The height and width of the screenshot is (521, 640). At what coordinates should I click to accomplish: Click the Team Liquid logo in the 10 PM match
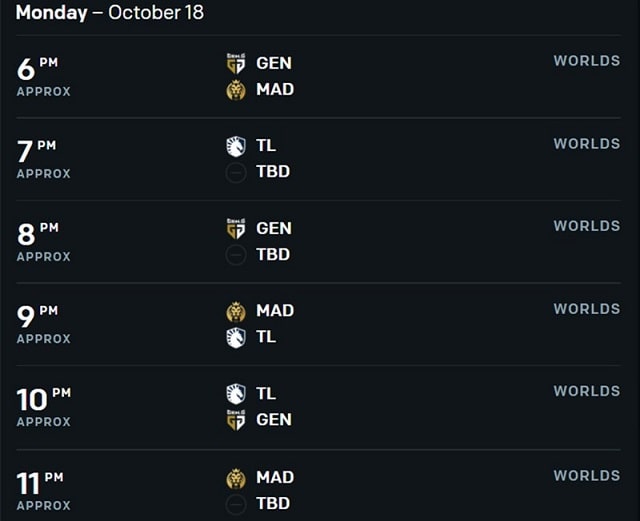point(236,394)
